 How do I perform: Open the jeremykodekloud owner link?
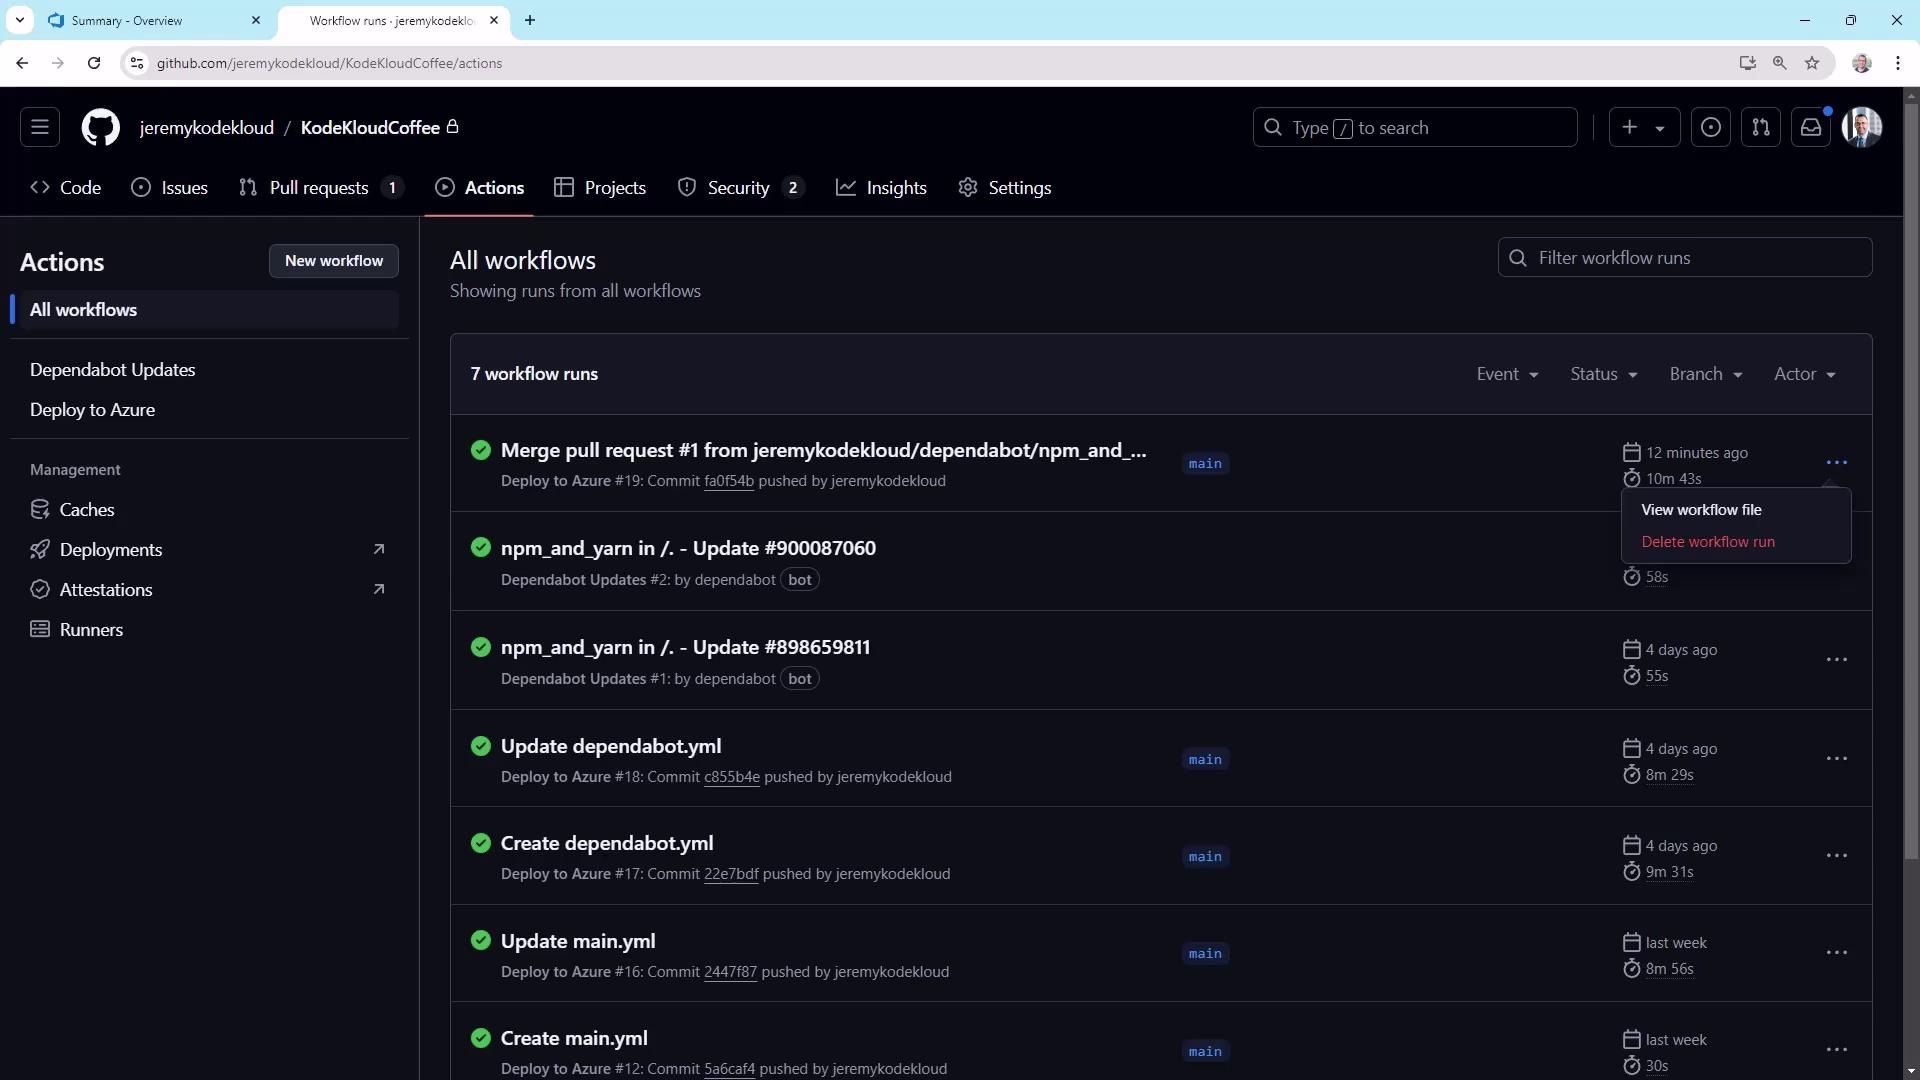point(207,128)
